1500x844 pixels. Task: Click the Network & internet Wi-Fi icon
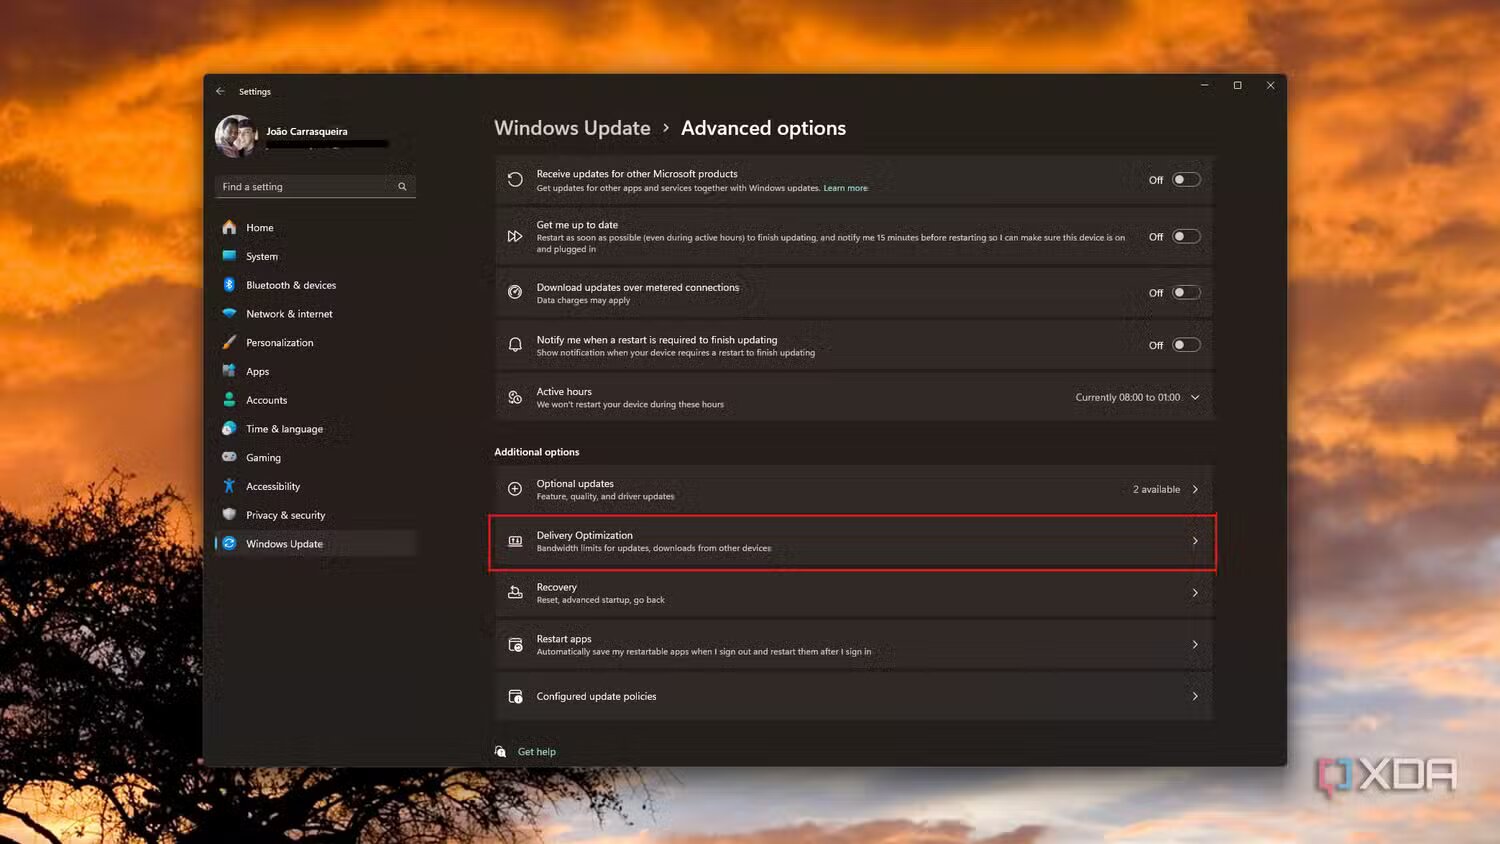click(x=229, y=314)
